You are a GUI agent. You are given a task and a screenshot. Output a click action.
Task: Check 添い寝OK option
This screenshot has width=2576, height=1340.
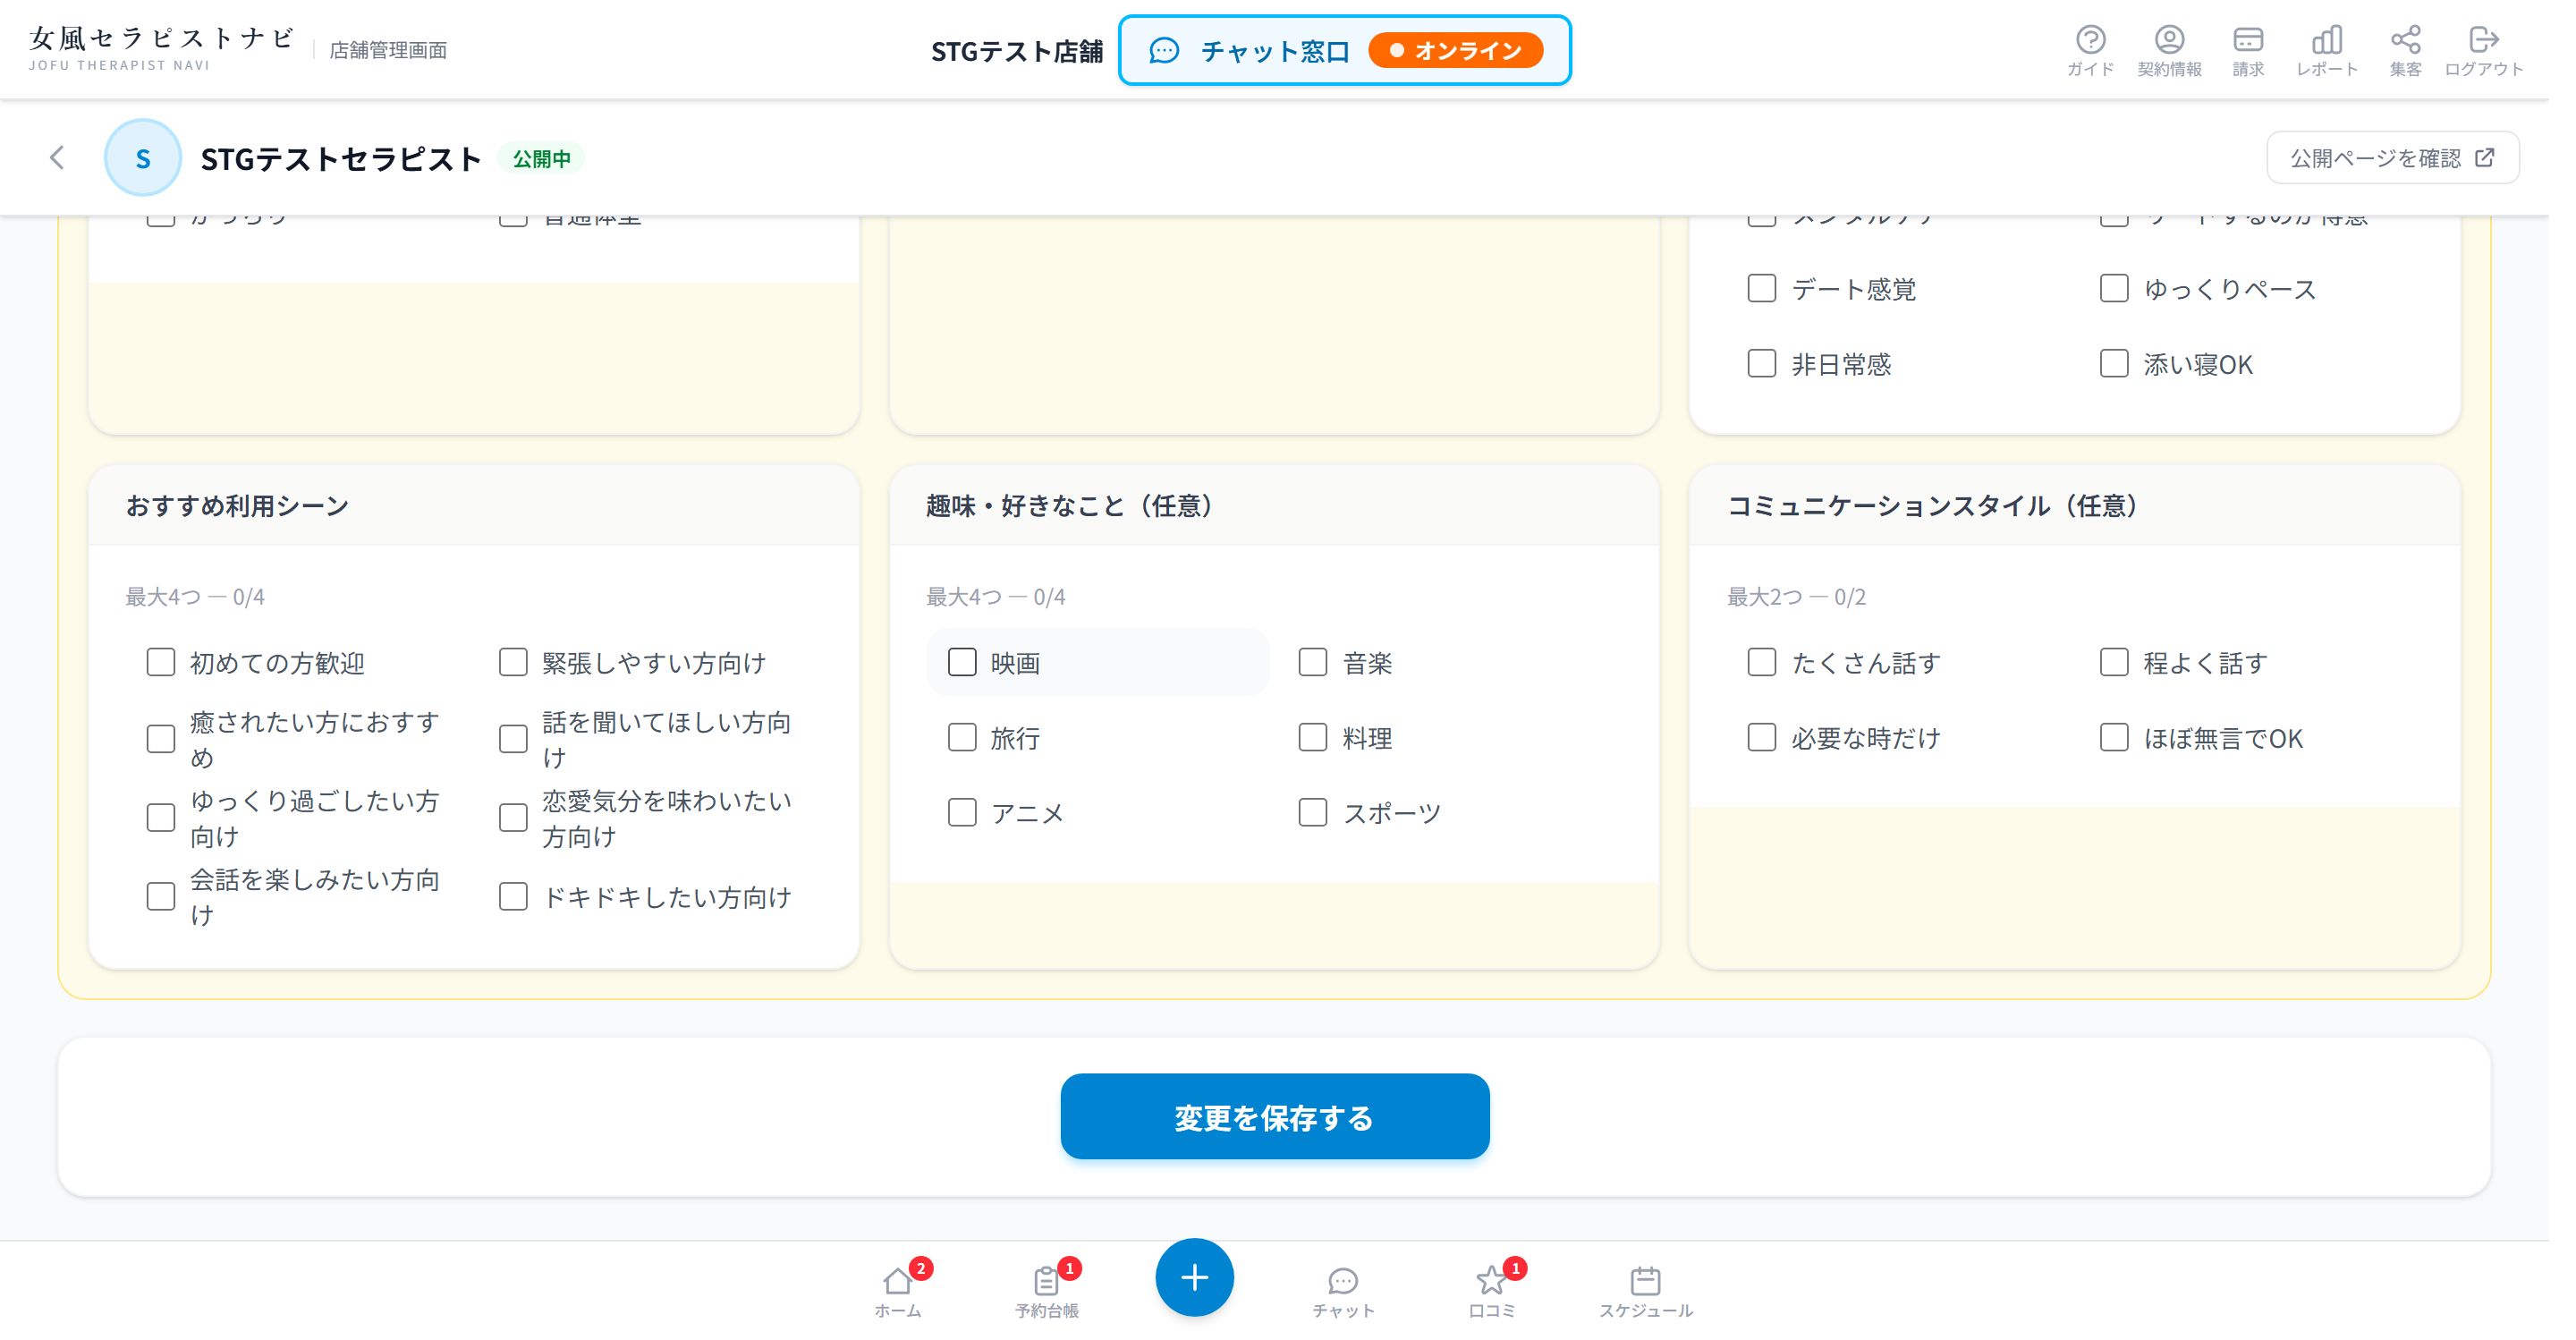[2136, 367]
